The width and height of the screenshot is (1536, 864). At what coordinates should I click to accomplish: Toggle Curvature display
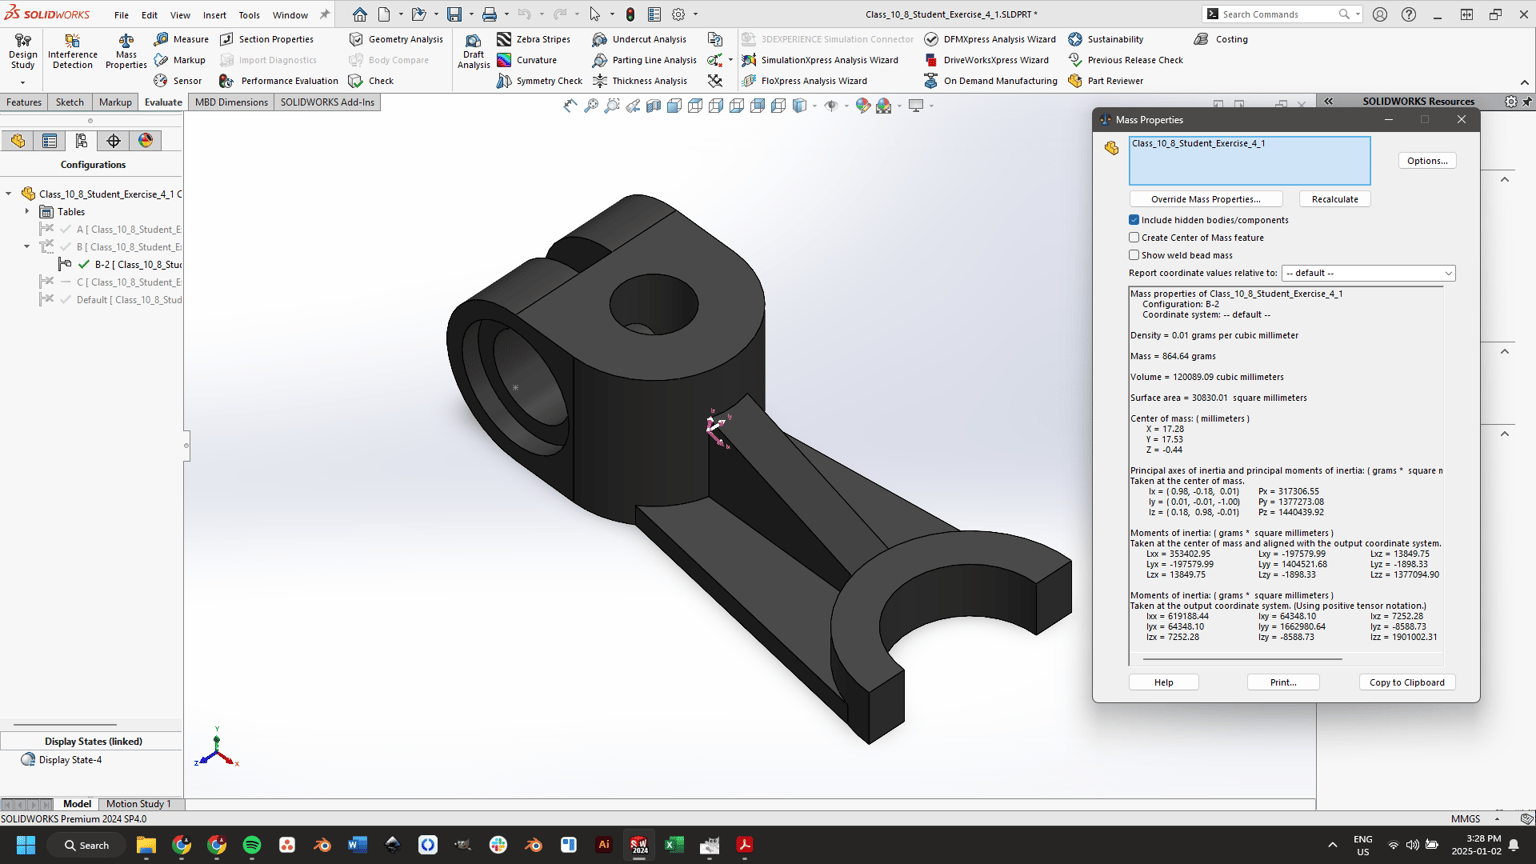[x=526, y=60]
